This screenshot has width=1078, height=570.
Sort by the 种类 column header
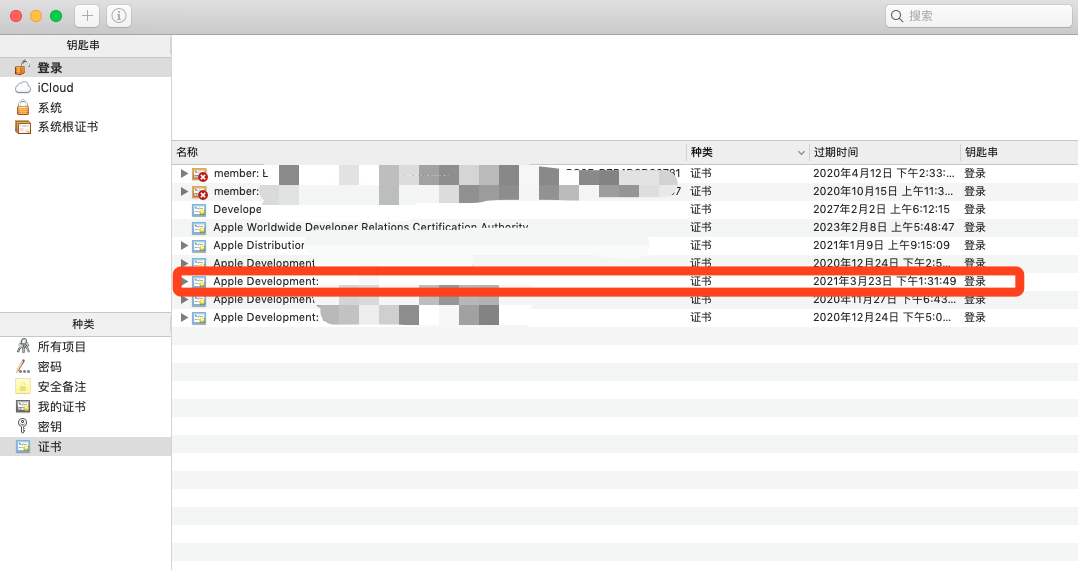(x=748, y=152)
